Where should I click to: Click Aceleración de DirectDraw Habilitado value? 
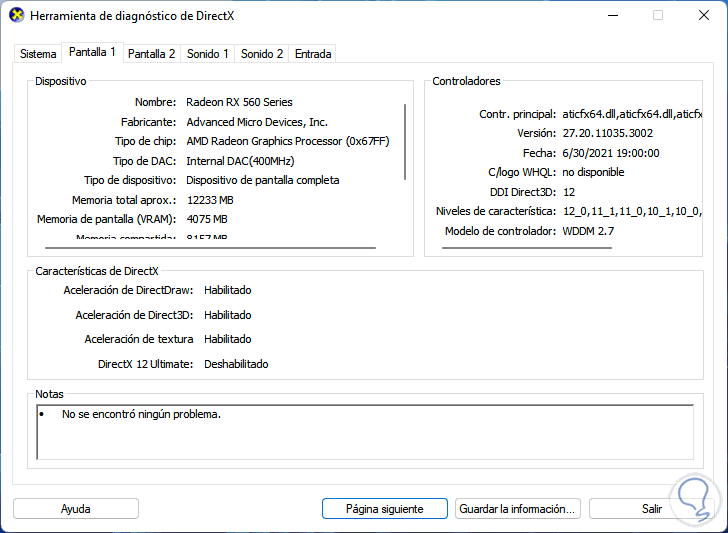point(228,290)
